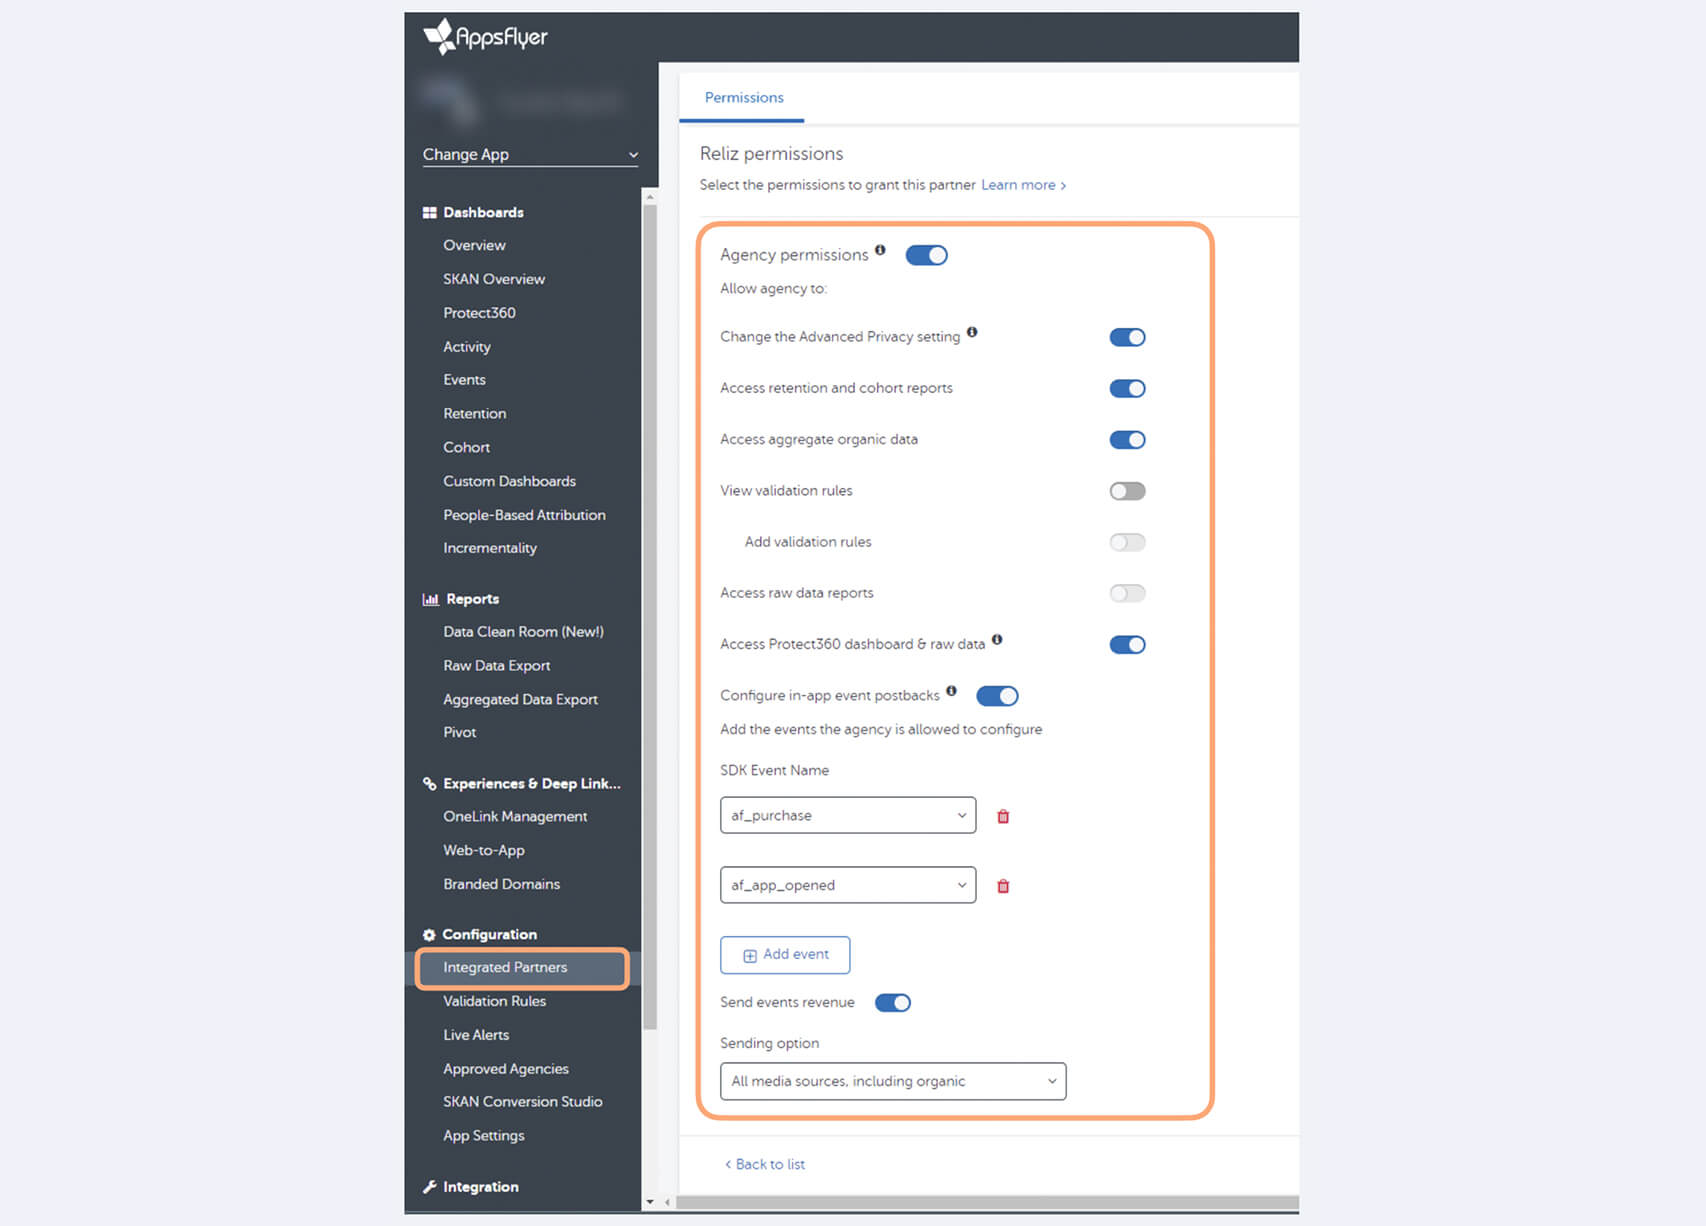This screenshot has height=1226, width=1706.
Task: Click the sidebar vertical scrollbar
Action: click(x=650, y=616)
